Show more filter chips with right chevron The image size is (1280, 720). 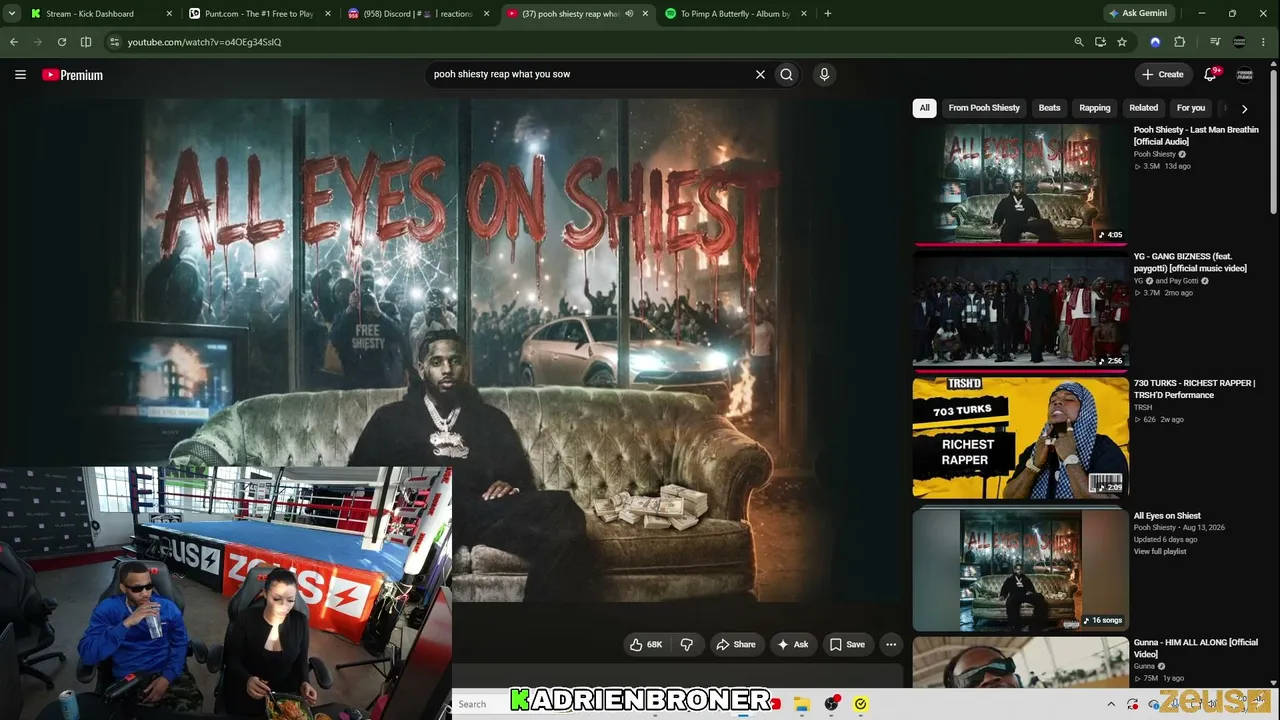pyautogui.click(x=1244, y=108)
